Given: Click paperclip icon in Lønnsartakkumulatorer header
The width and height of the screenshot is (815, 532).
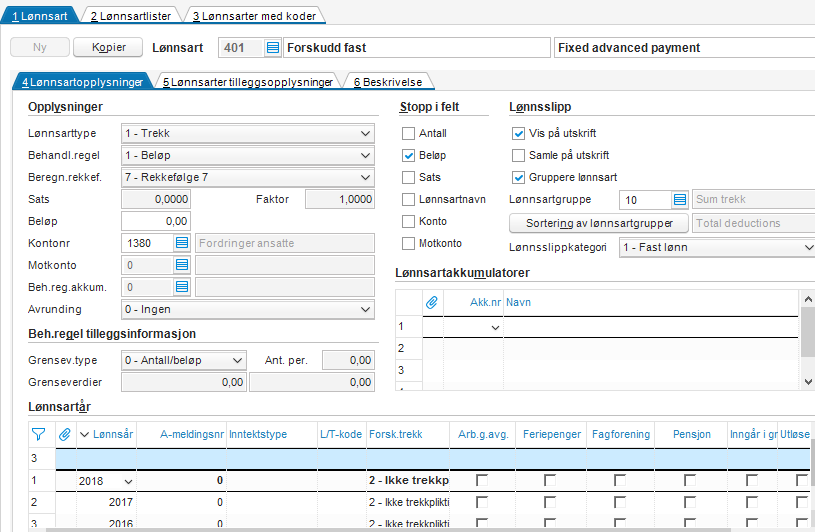Looking at the screenshot, I should click(x=432, y=302).
